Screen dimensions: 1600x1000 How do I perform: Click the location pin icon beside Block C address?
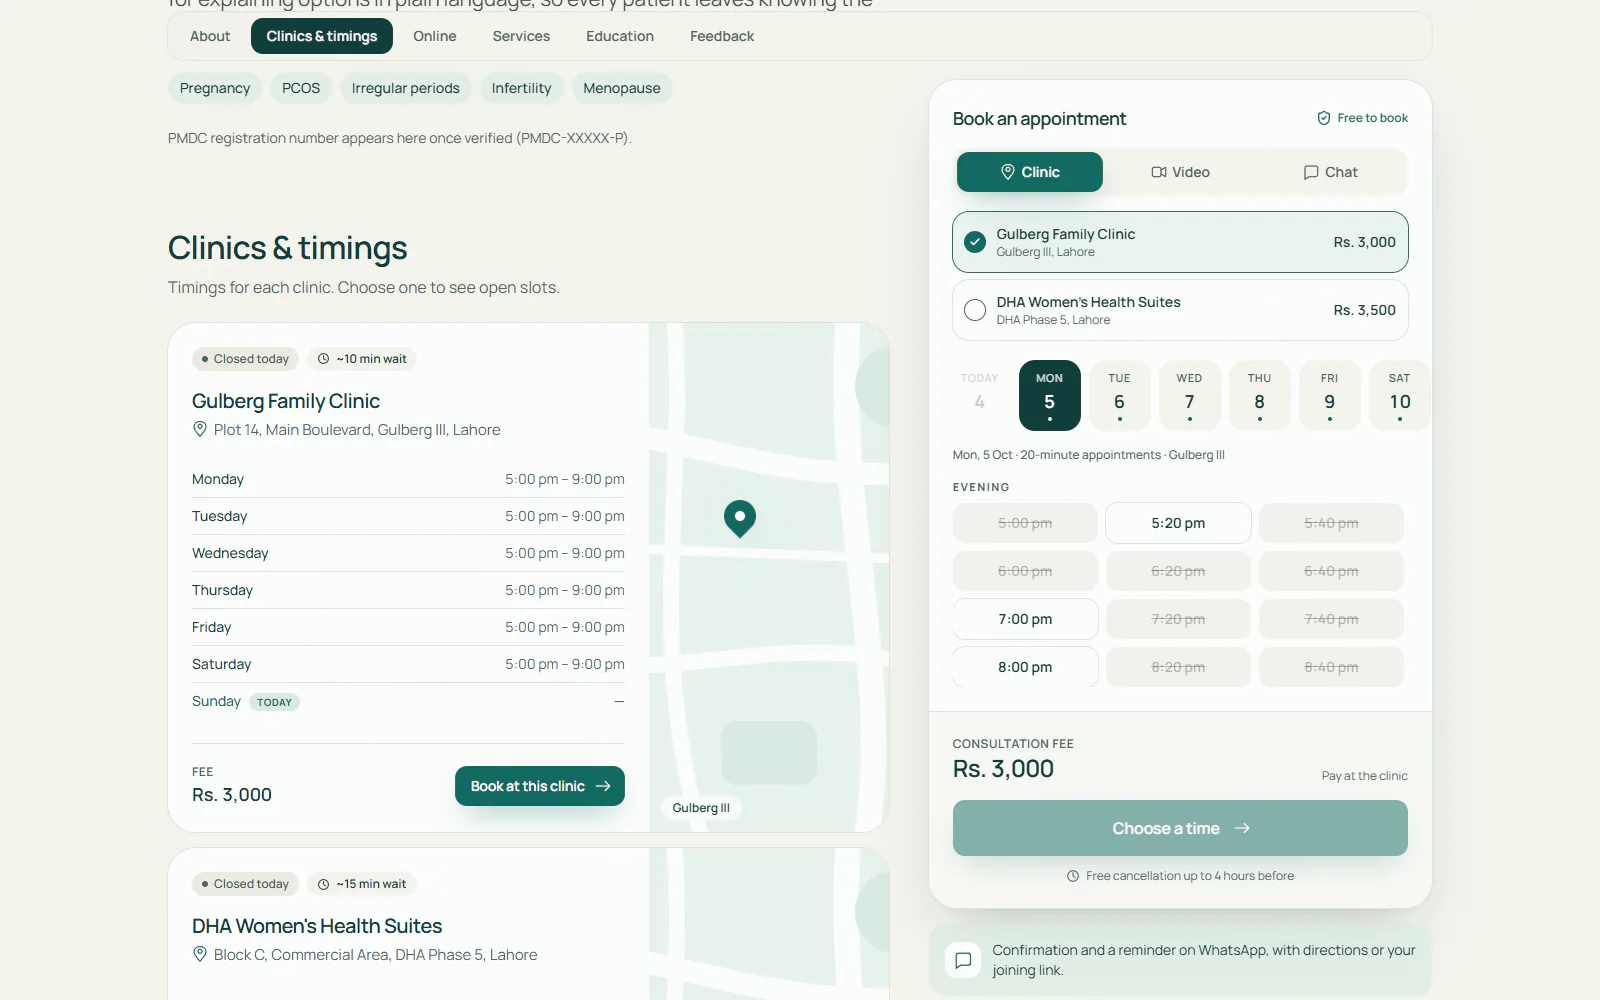click(199, 954)
